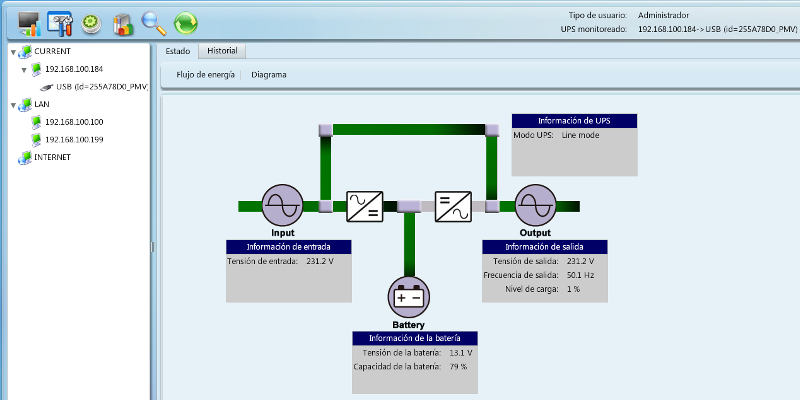Viewport: 800px width, 400px height.
Task: Click the globe icon beside LAN
Action: (24, 105)
